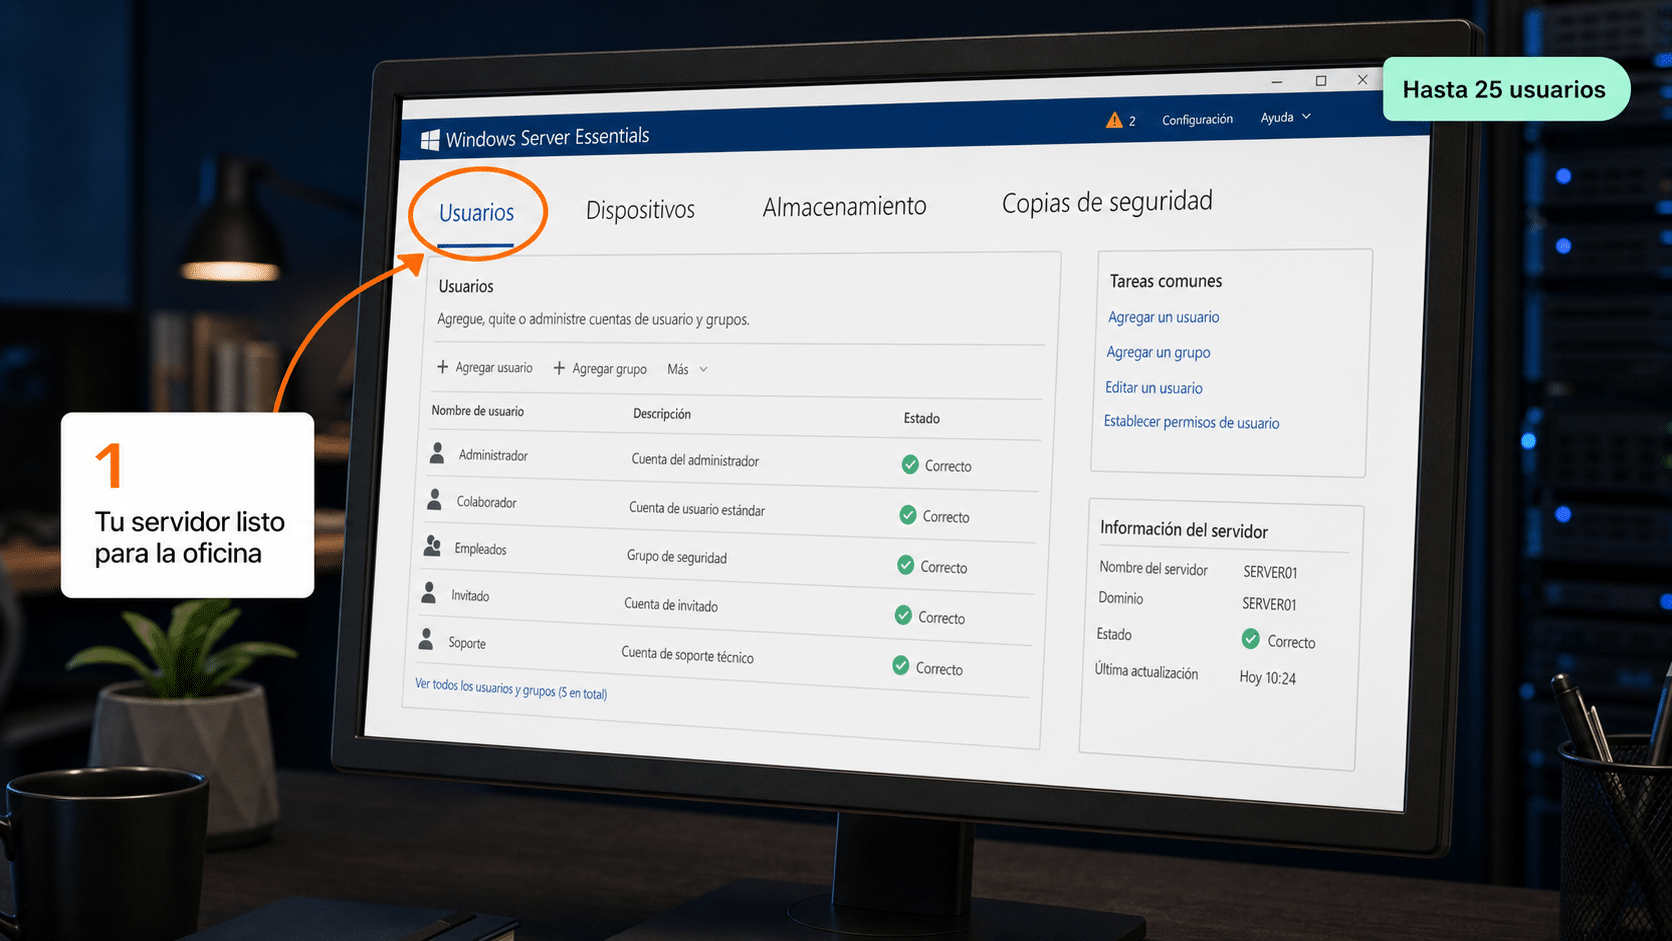The width and height of the screenshot is (1672, 941).
Task: Click 'Cuenta de soporte técnico' description
Action: coord(688,655)
